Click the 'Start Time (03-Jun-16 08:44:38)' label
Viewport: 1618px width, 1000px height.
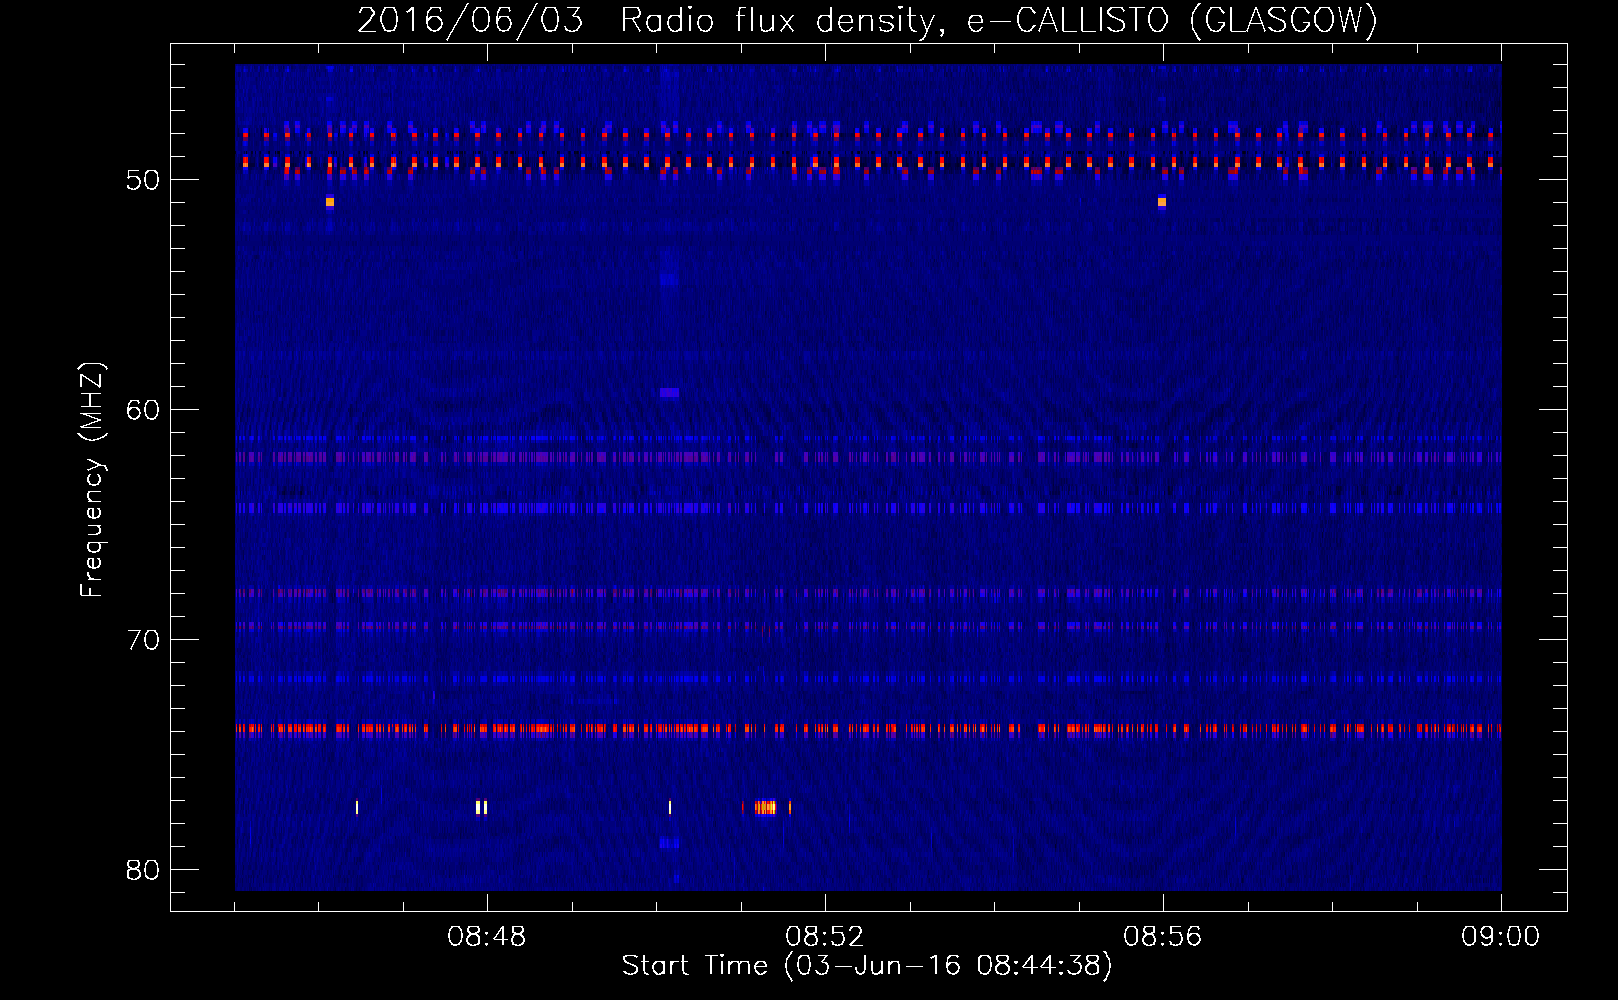[867, 966]
